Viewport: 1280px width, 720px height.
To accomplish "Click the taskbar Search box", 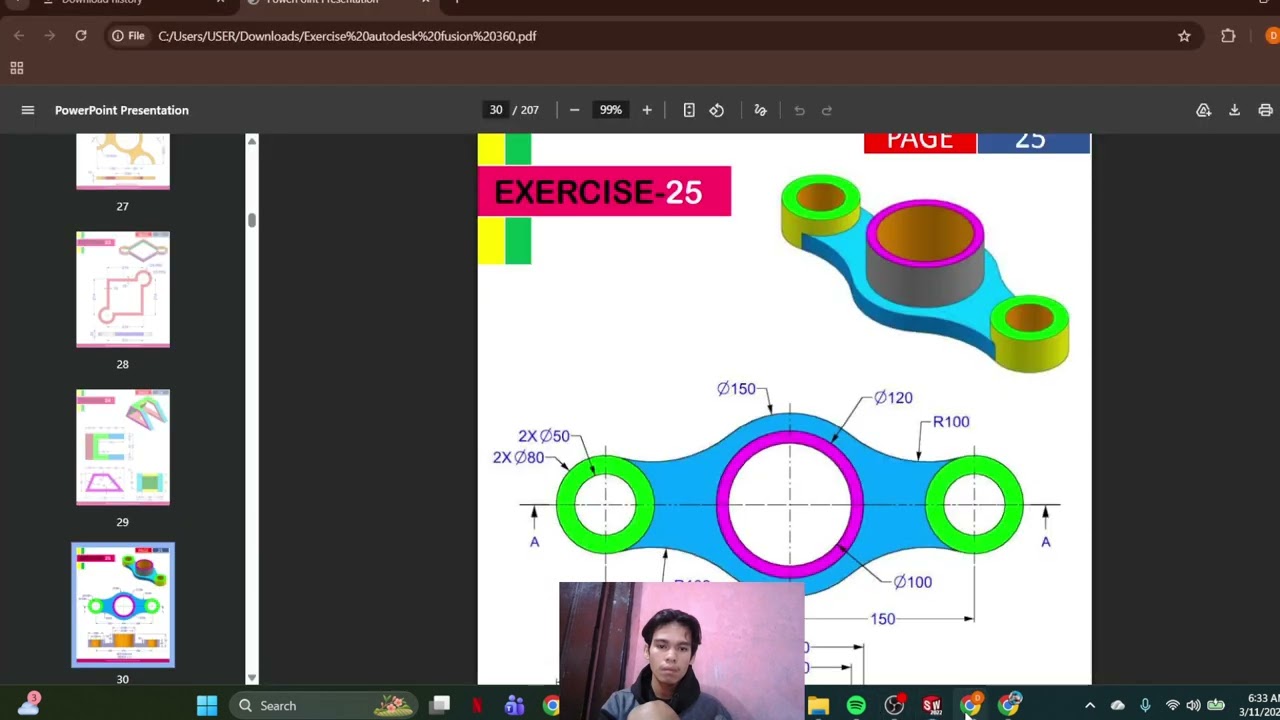I will [324, 706].
